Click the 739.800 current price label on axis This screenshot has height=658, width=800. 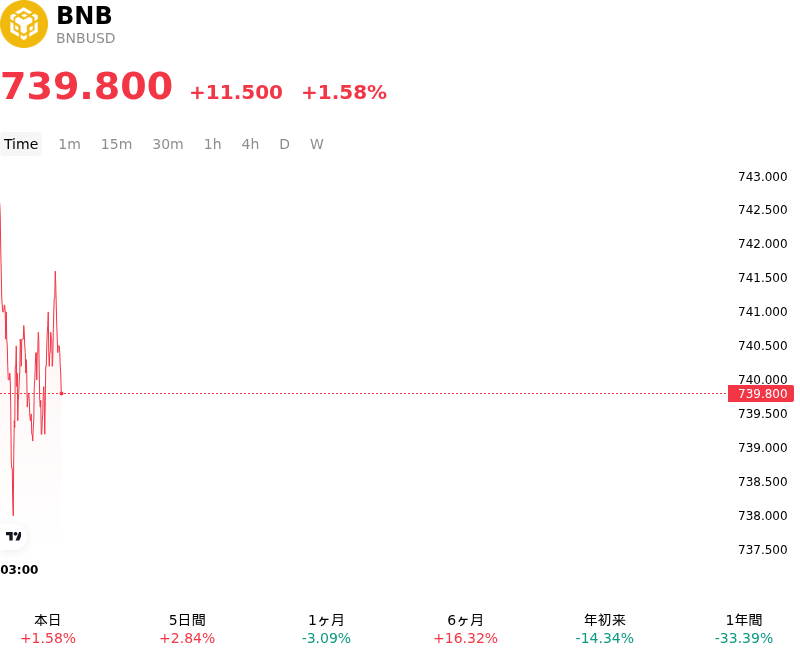[761, 394]
